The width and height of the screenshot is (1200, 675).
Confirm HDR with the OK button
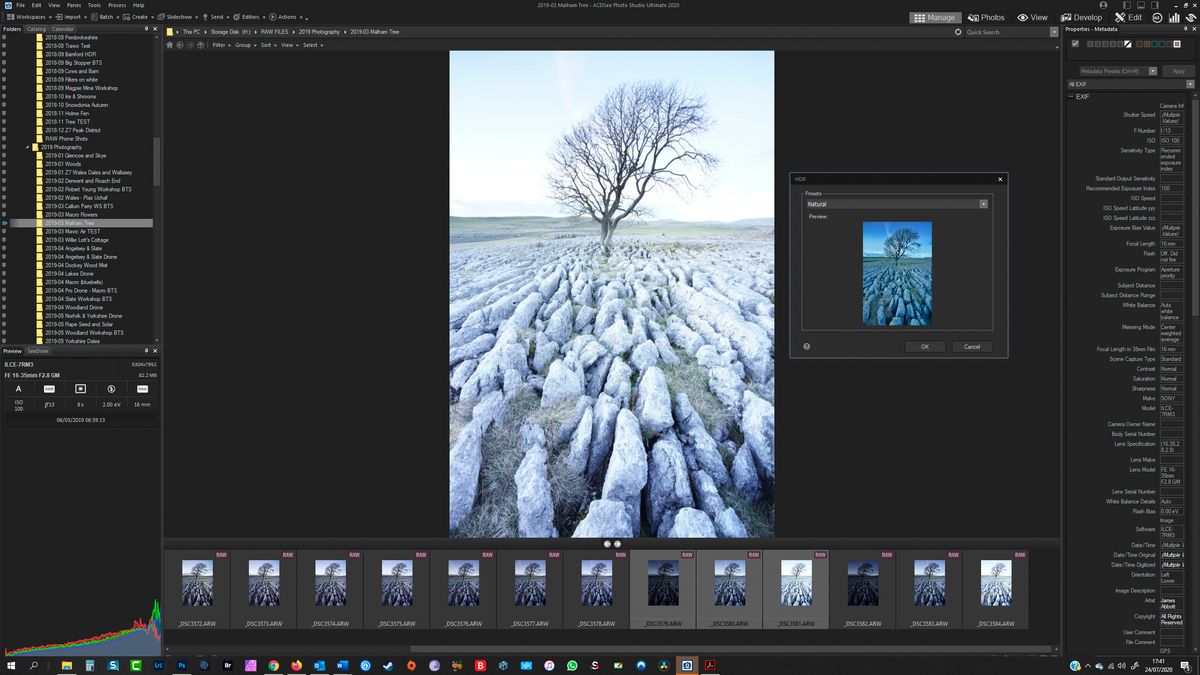[925, 346]
